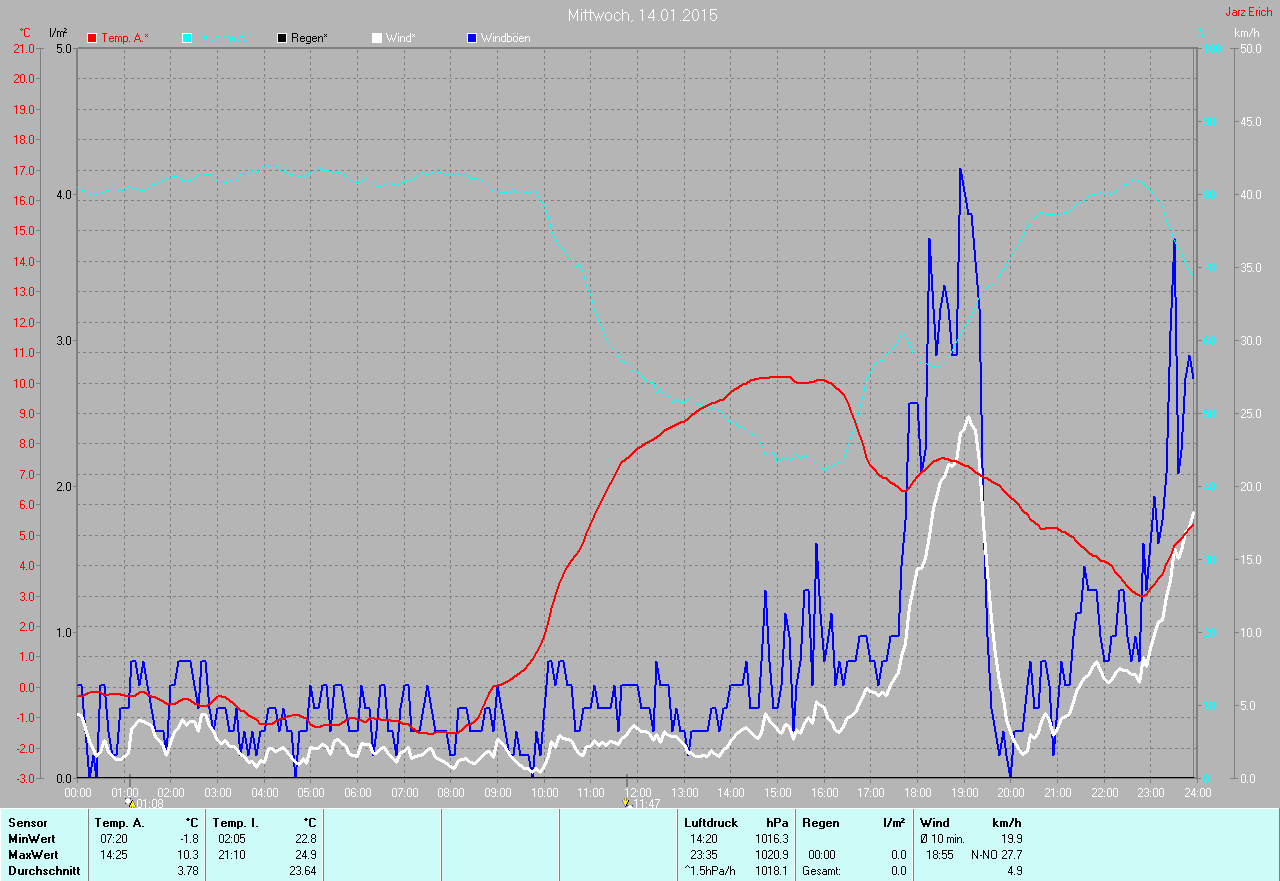Click the °C temperature axis unit label

[25, 33]
